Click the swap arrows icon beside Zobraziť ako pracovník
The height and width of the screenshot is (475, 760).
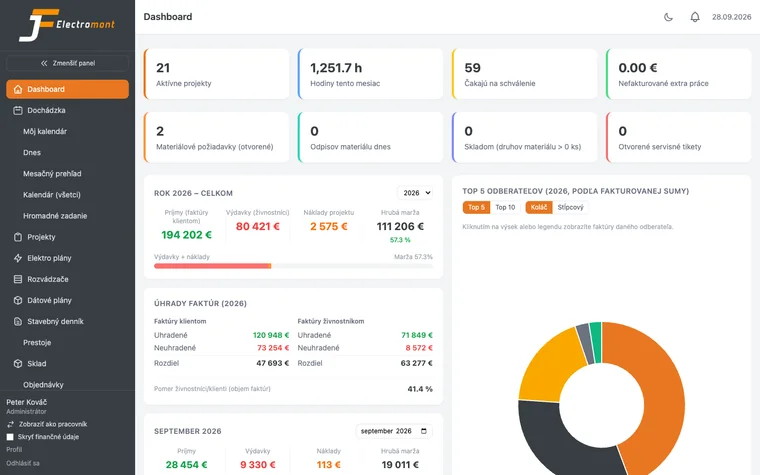pos(10,424)
